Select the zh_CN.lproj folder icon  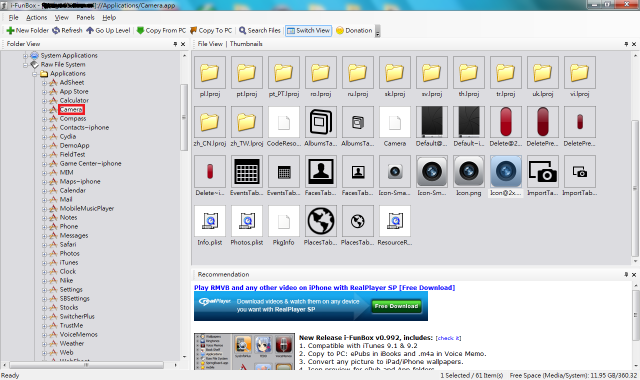[210, 122]
